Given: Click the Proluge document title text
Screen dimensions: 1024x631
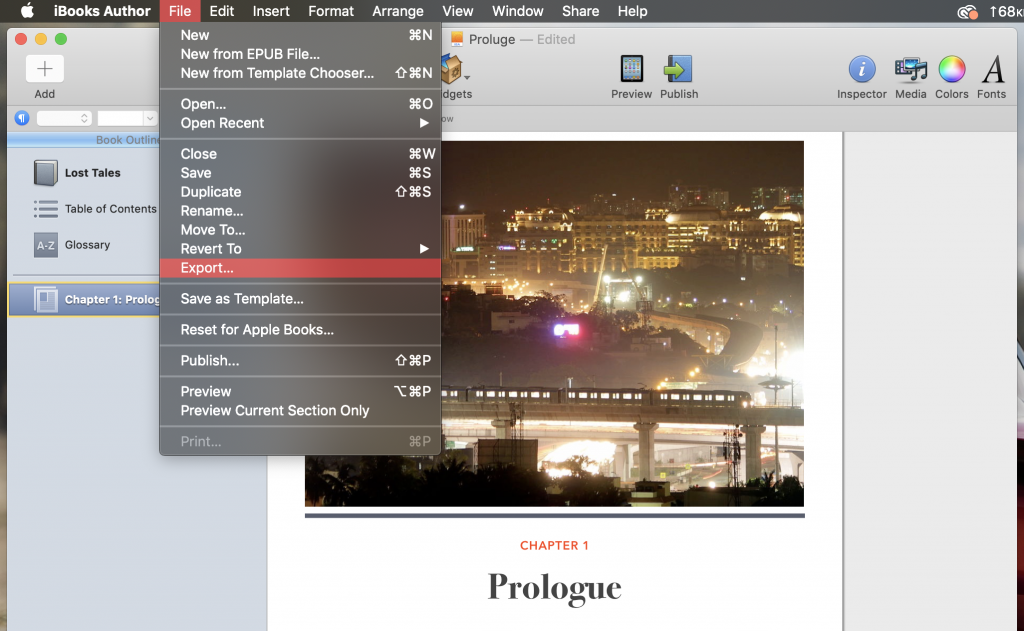Looking at the screenshot, I should (492, 39).
